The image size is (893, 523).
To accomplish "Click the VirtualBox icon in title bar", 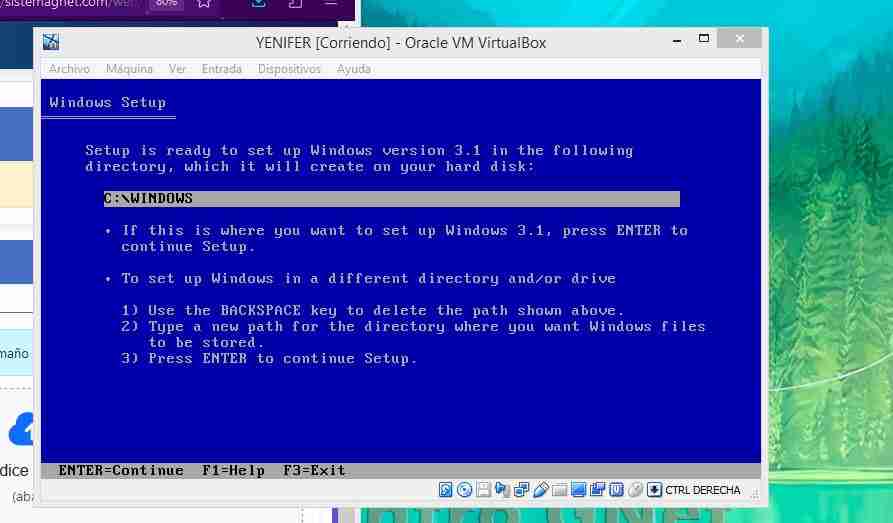I will point(52,42).
